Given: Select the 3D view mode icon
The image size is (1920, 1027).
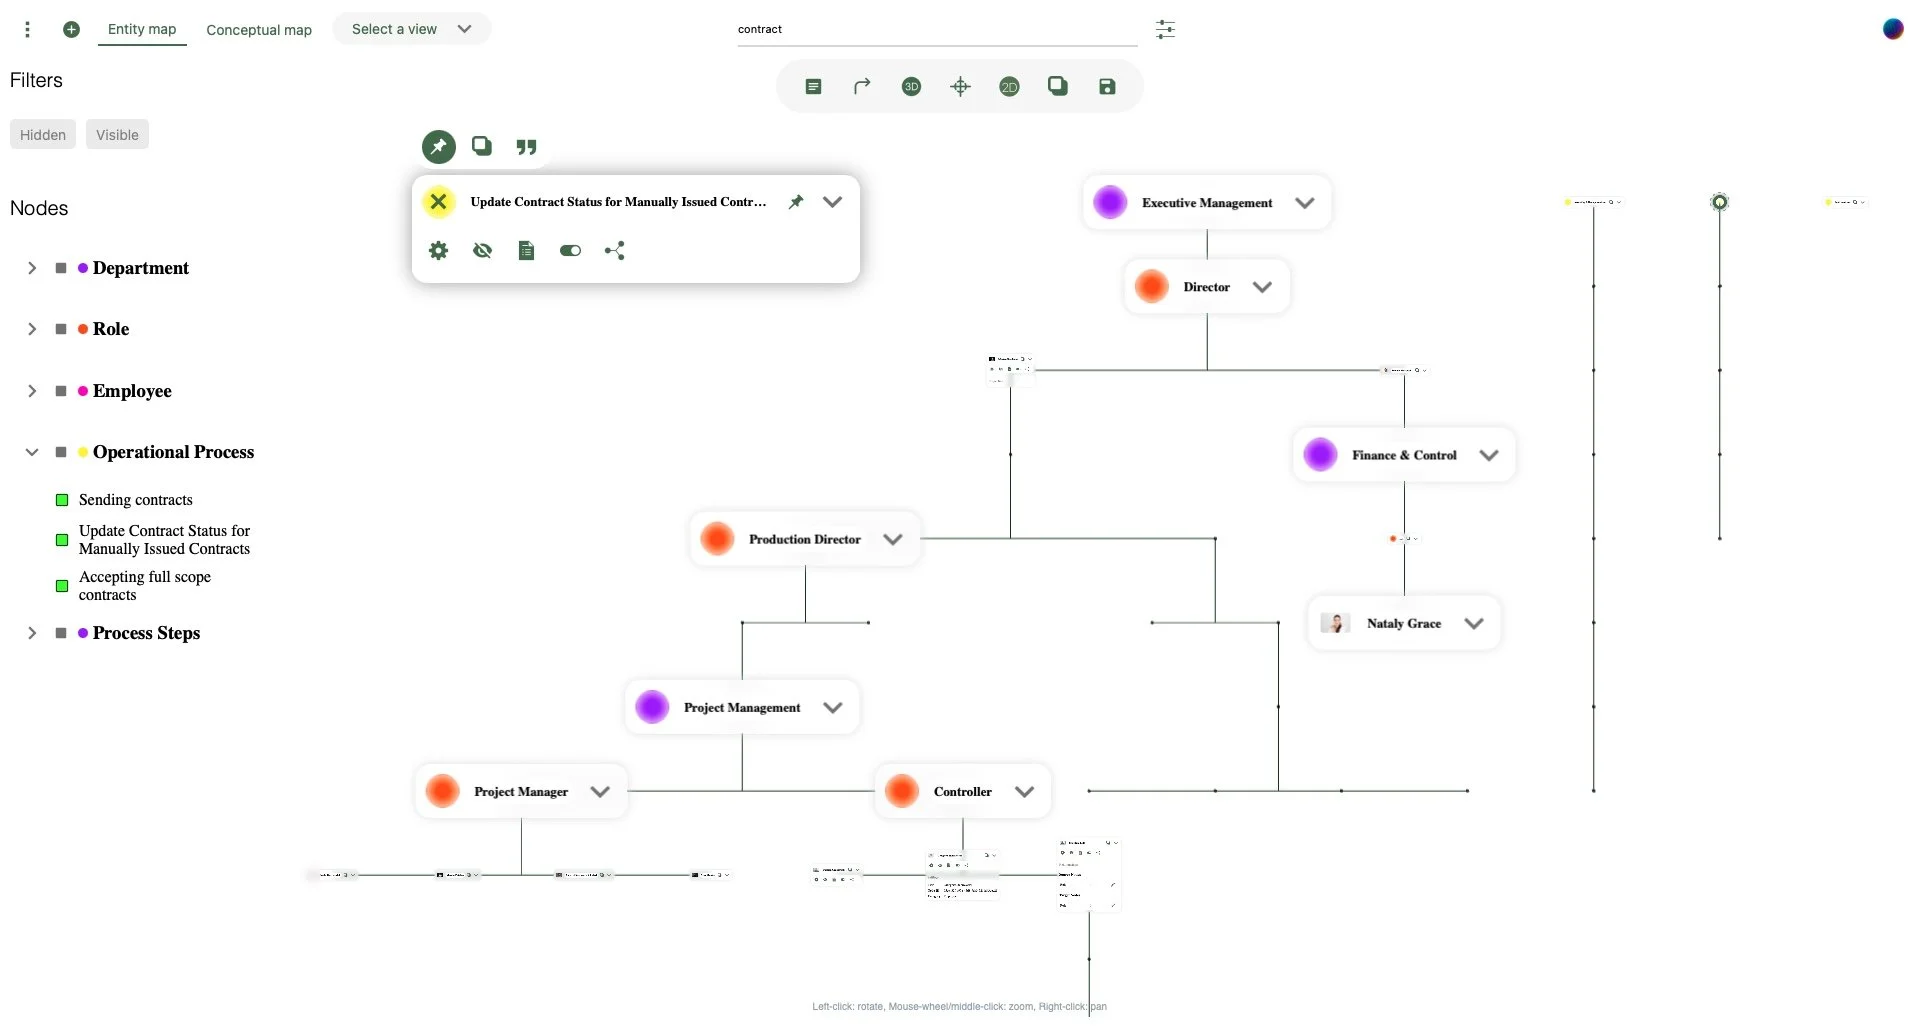Looking at the screenshot, I should (910, 86).
